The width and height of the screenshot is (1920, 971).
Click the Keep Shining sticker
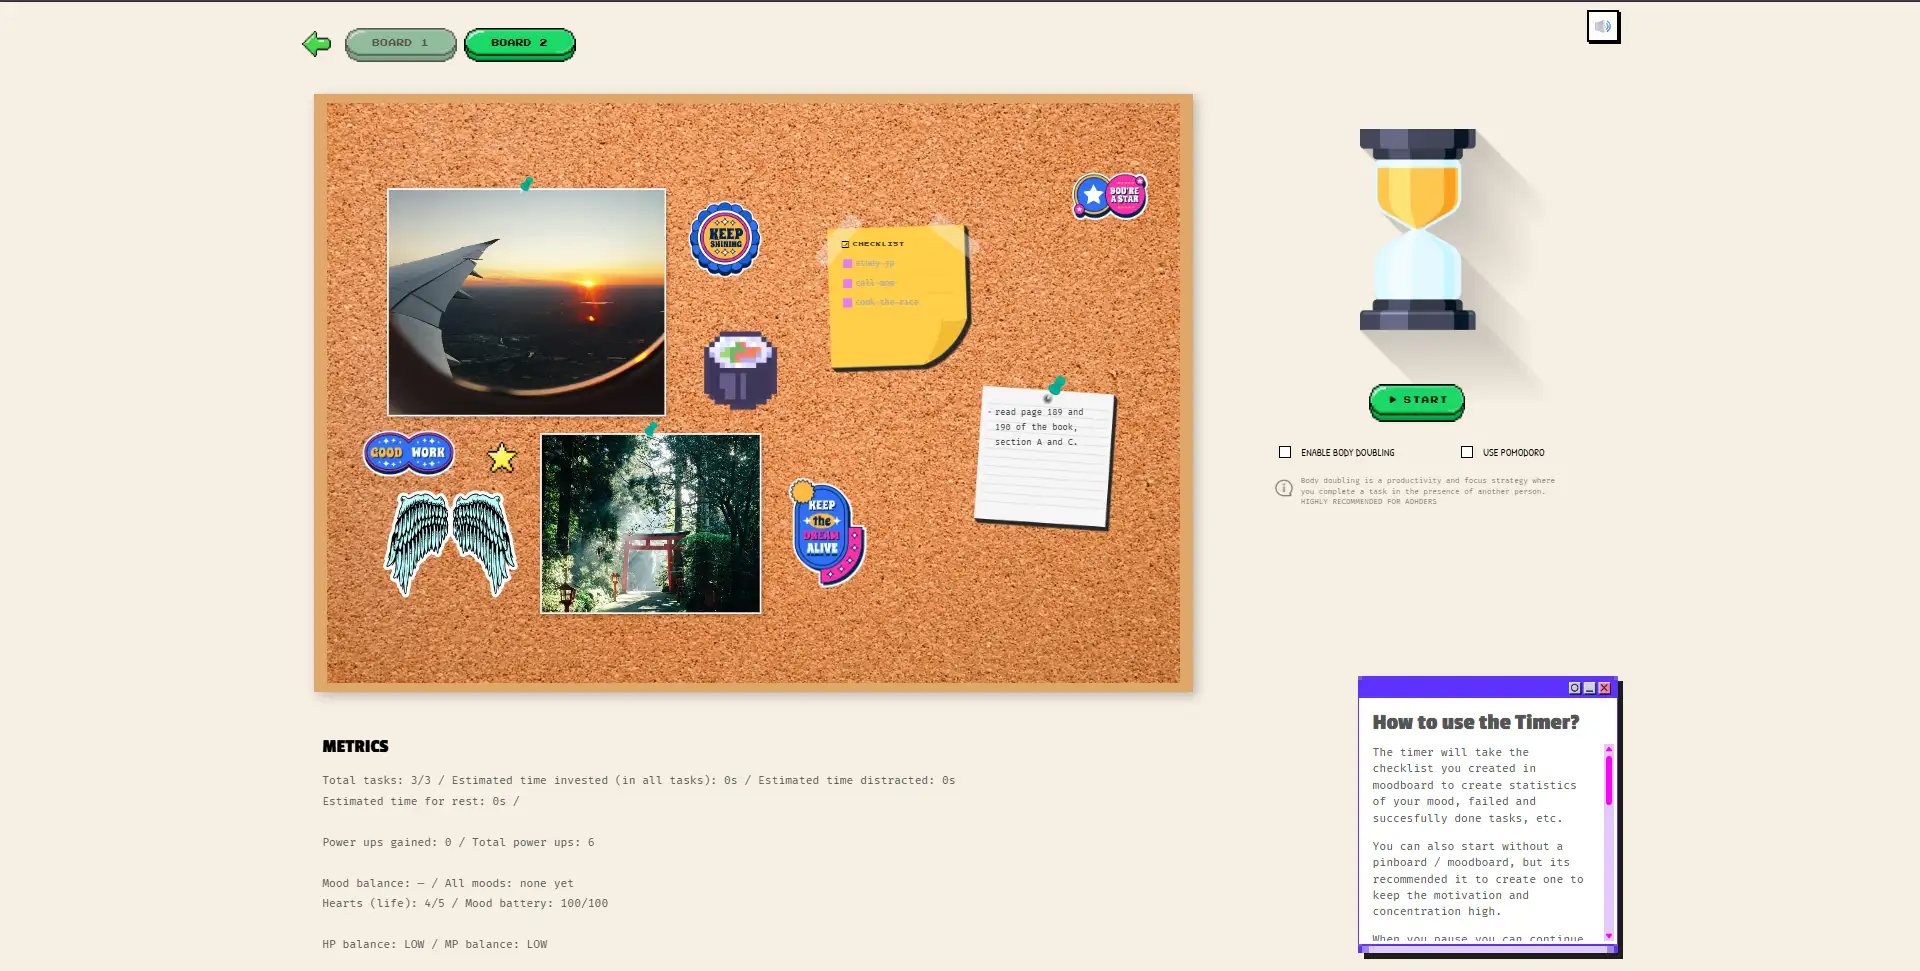point(725,239)
